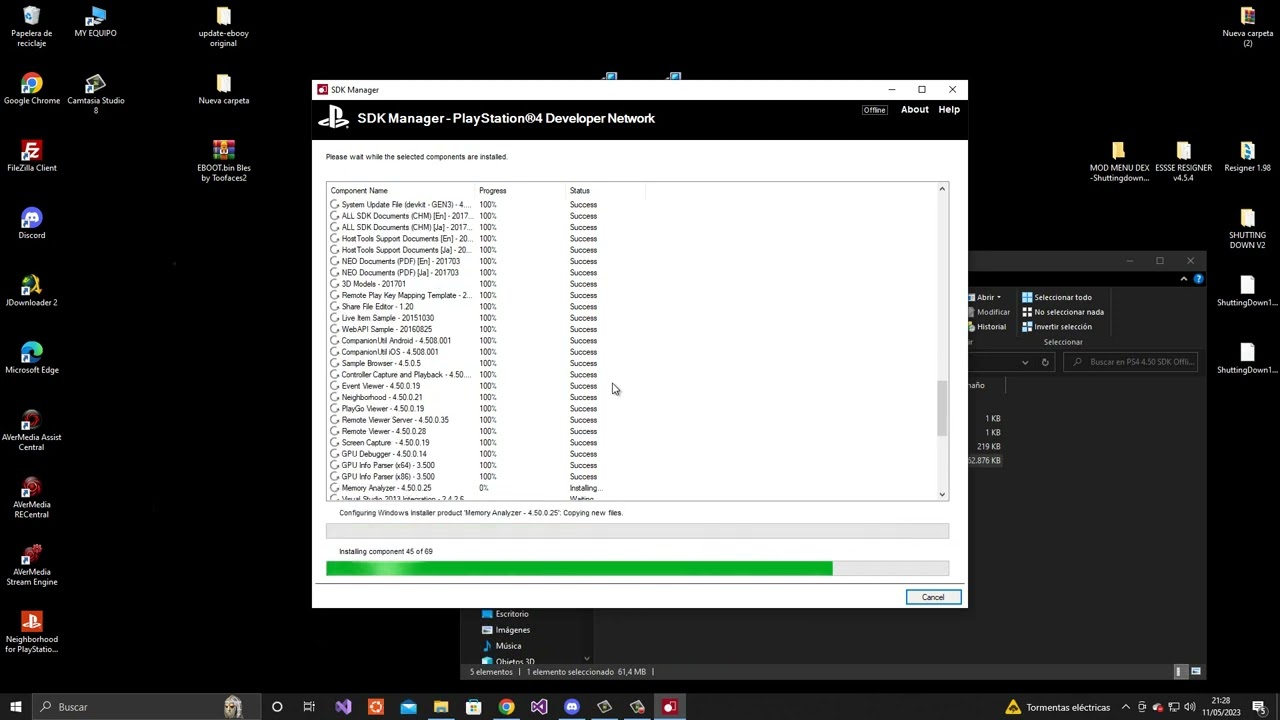This screenshot has height=720, width=1280.
Task: Open File Explorer from taskbar
Action: coord(441,707)
